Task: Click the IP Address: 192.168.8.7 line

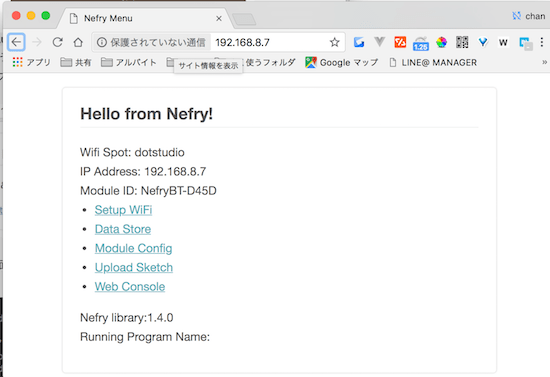Action: 143,171
